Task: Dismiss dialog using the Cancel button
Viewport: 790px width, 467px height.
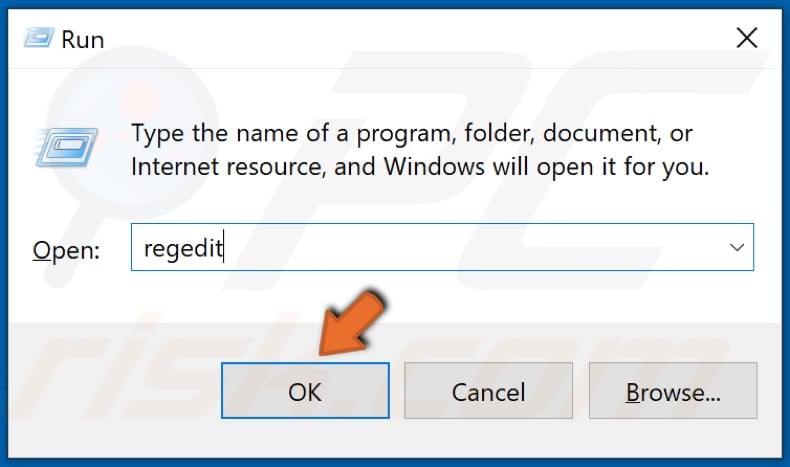Action: pos(488,390)
